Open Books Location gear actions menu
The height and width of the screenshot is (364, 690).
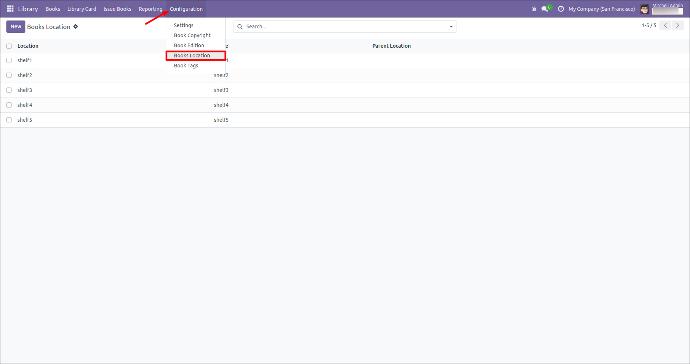coord(76,27)
